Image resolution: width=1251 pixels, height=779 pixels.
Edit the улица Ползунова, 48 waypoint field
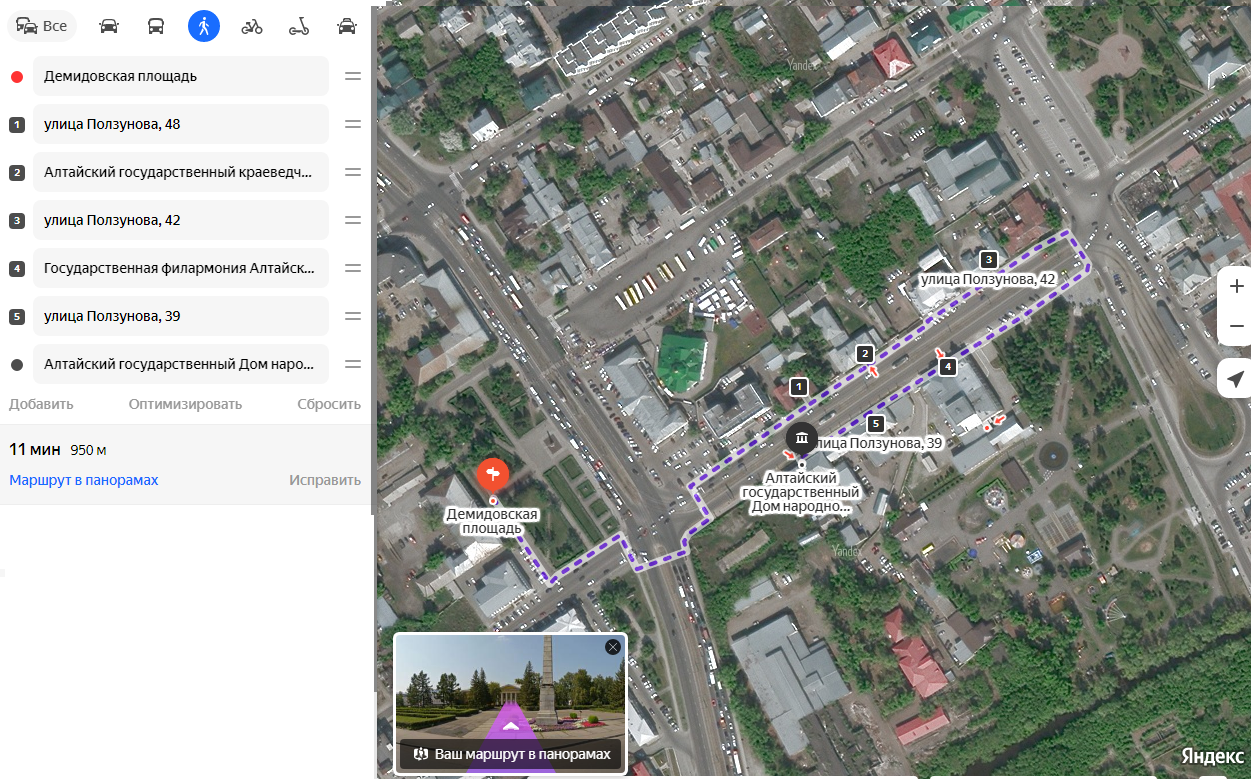[x=181, y=124]
